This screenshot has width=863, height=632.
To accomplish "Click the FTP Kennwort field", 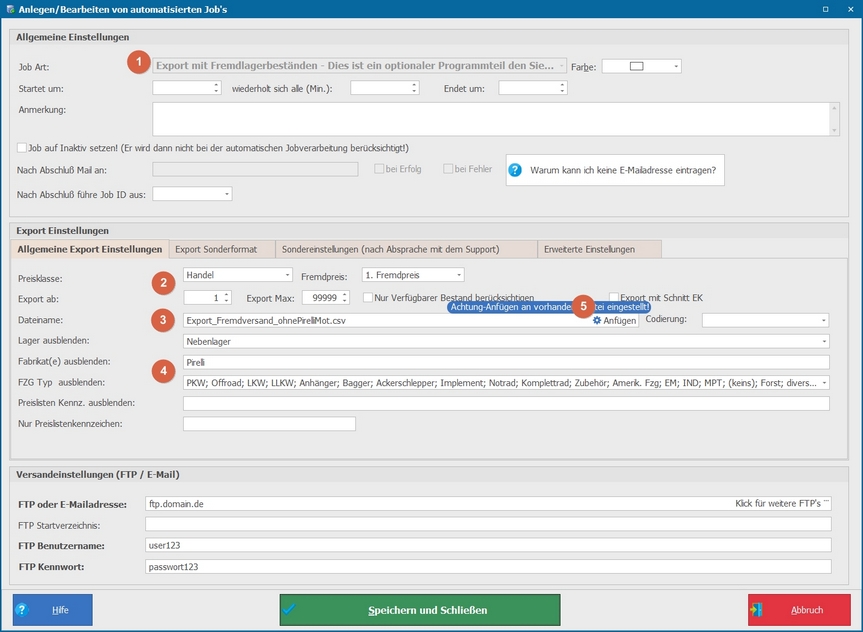I will pyautogui.click(x=488, y=566).
